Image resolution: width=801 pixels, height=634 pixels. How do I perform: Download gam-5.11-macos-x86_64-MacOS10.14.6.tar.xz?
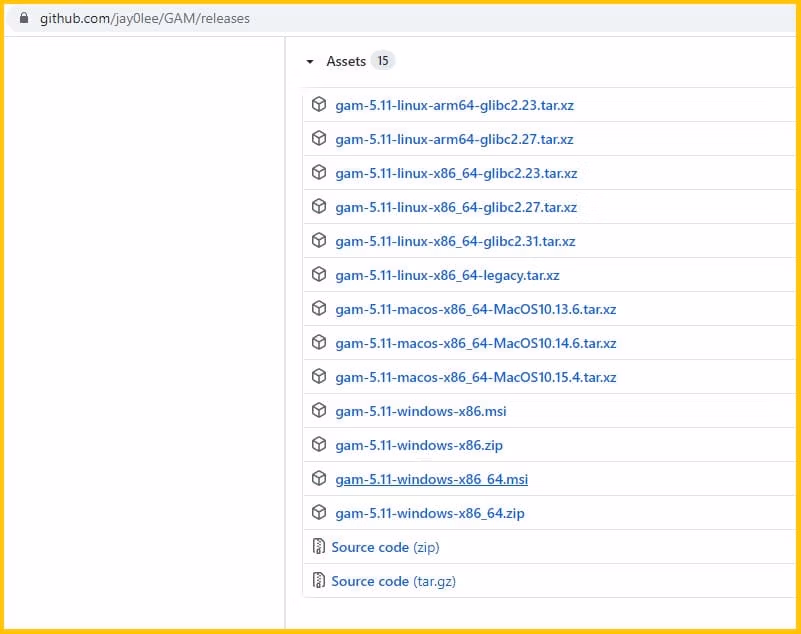pos(475,343)
